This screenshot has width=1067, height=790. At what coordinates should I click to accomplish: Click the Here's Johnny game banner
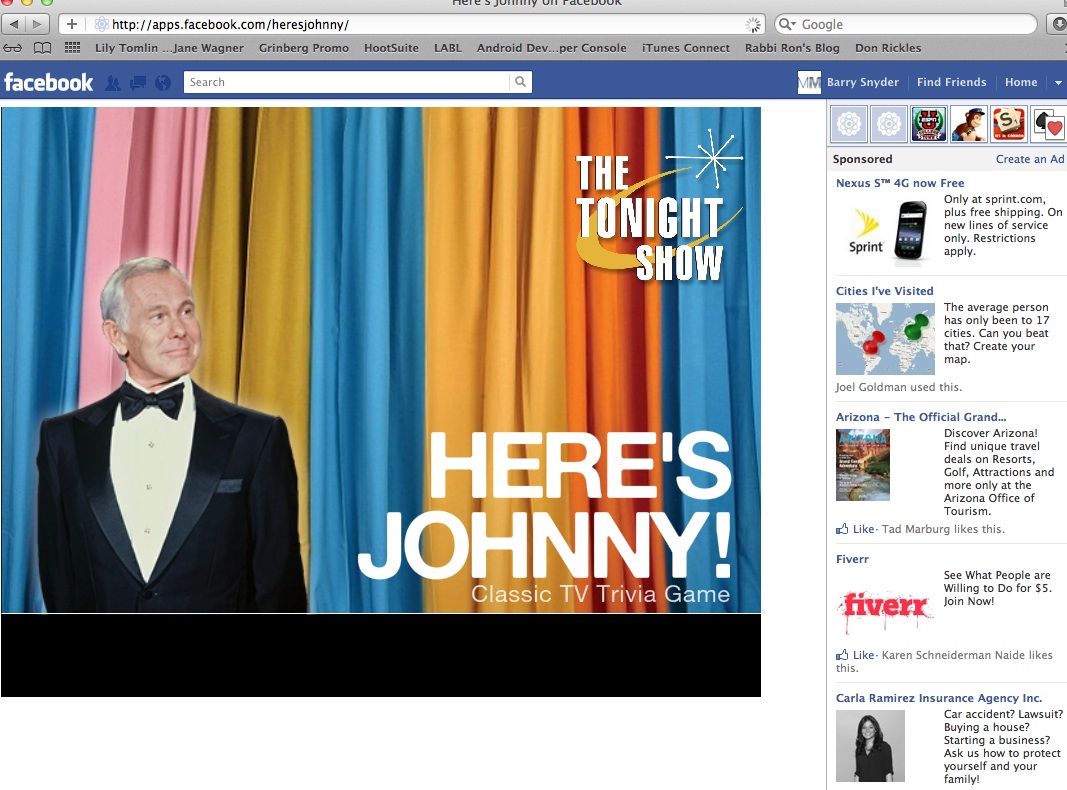click(381, 360)
